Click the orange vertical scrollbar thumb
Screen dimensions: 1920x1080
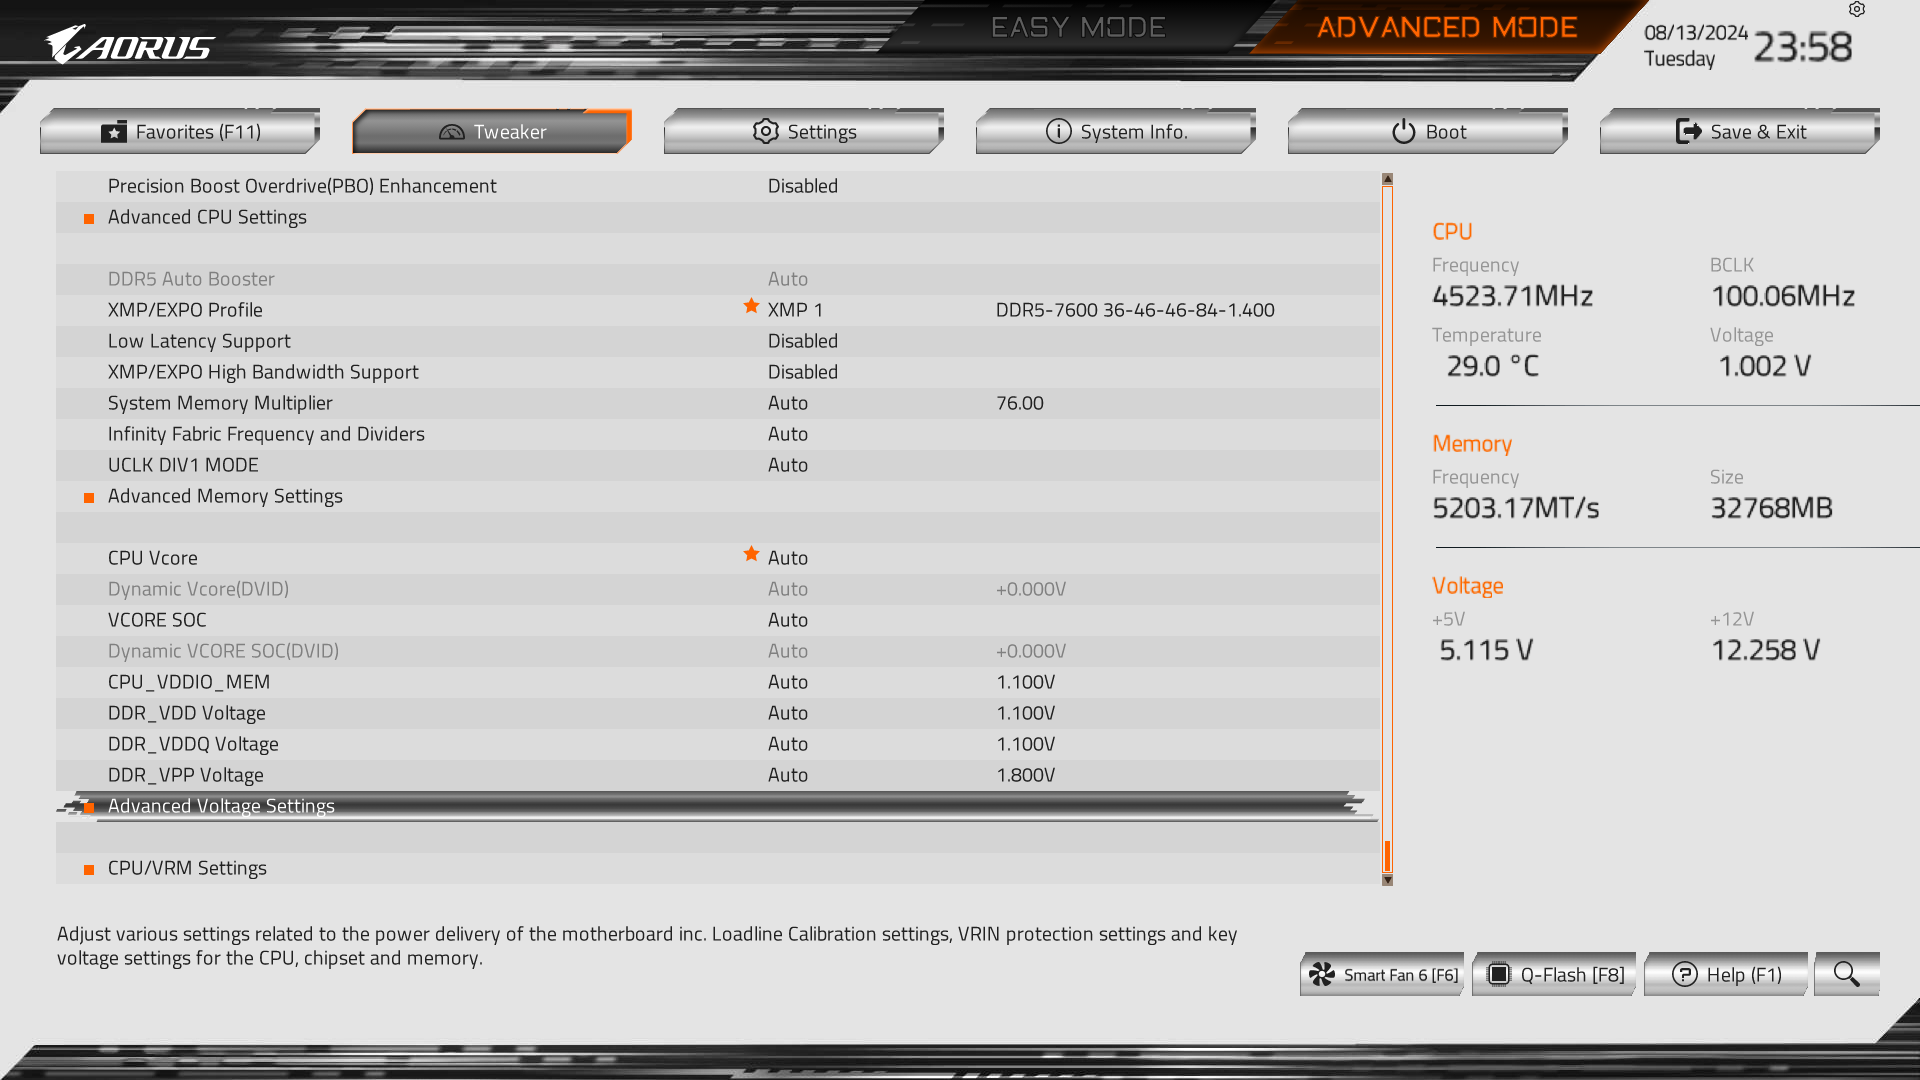coord(1387,856)
